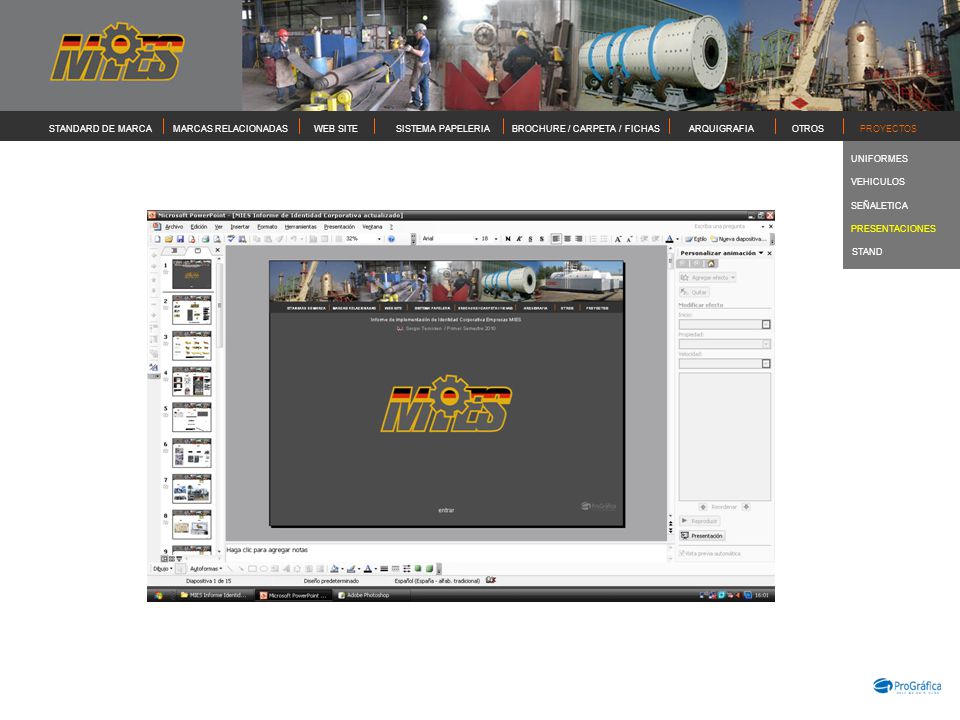
Task: Open the Velocidad combo box in animation pane
Action: (x=724, y=364)
